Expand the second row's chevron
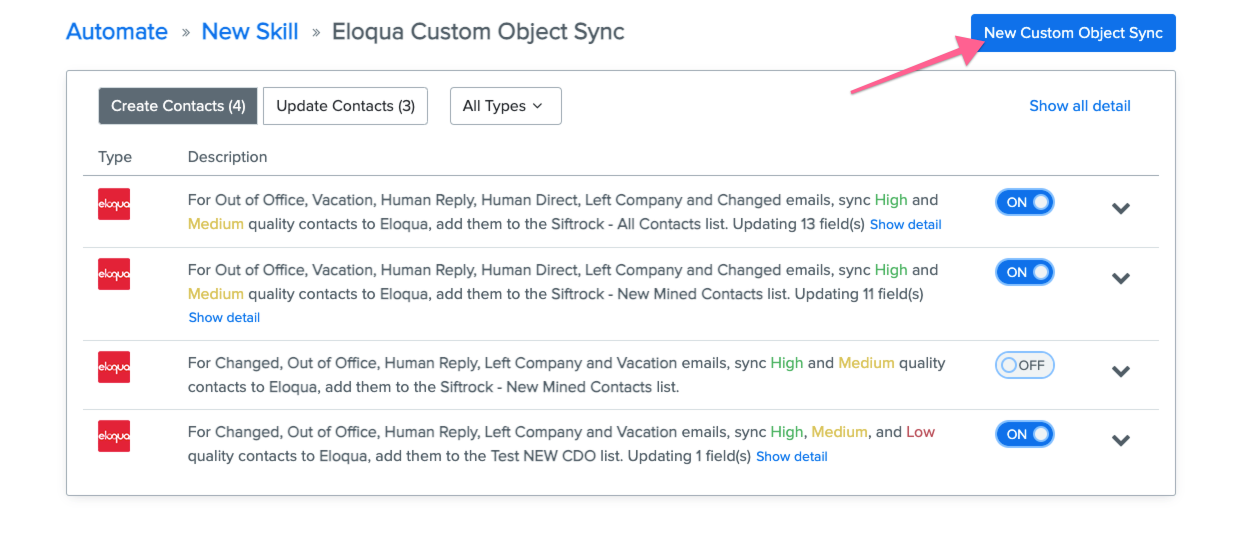The image size is (1233, 553). pos(1121,279)
